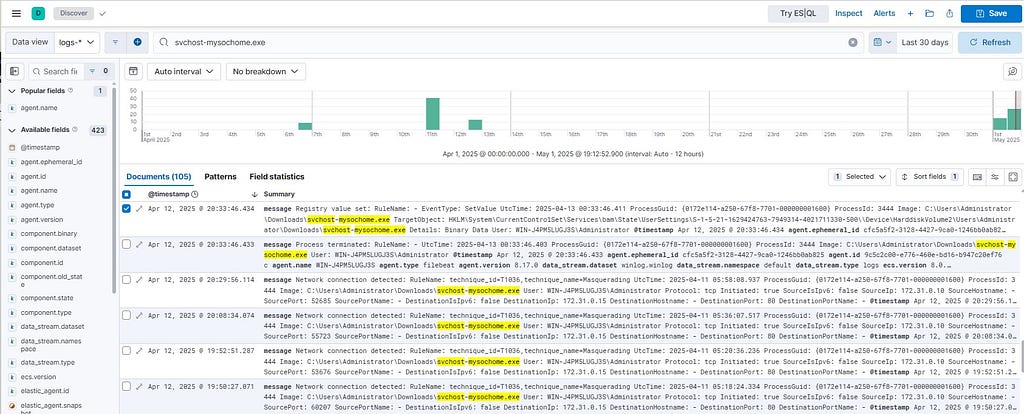Screen dimensions: 1024x414
Task: Open chart lens edit icon
Action: tap(1012, 71)
